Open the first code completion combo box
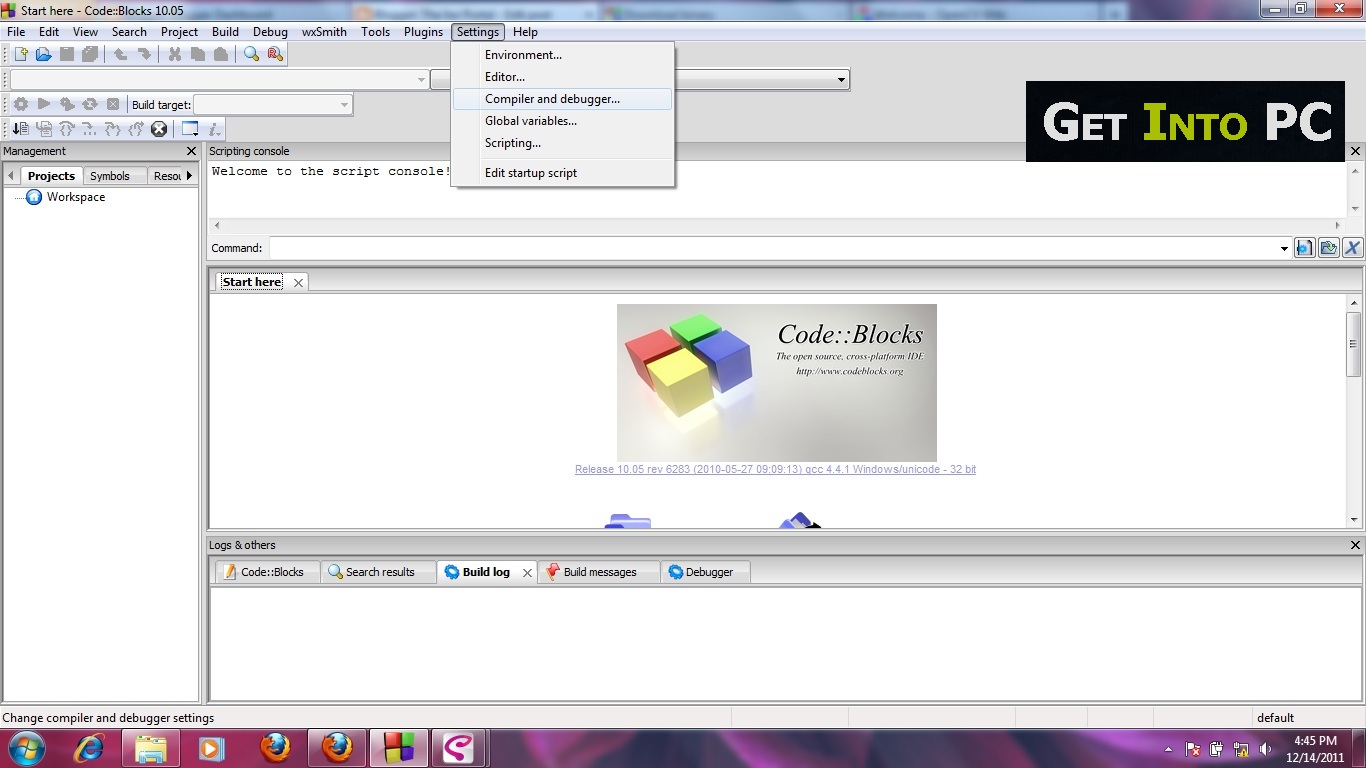Image resolution: width=1366 pixels, height=768 pixels. point(219,79)
